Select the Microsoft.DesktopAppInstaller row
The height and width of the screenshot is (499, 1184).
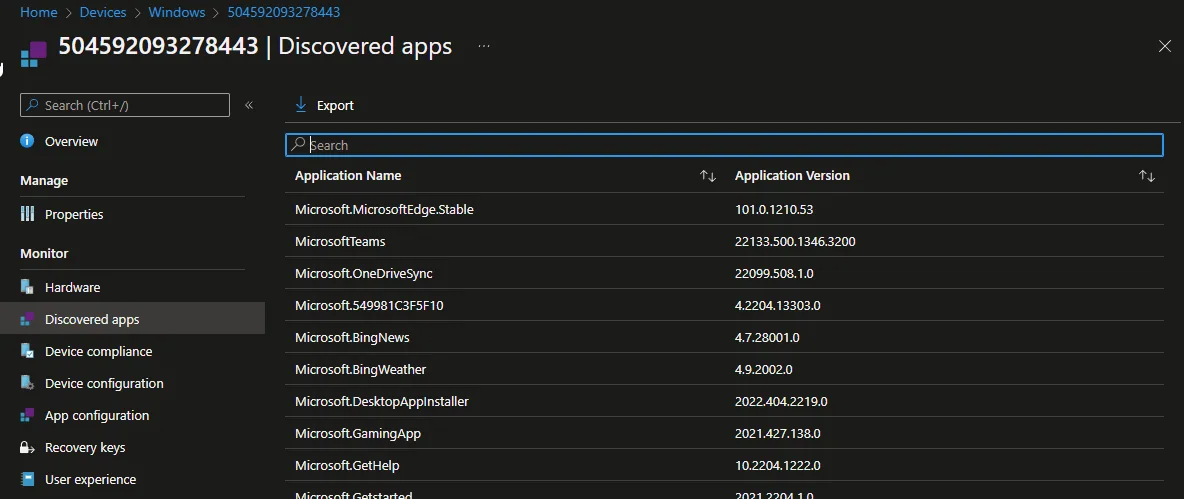724,402
